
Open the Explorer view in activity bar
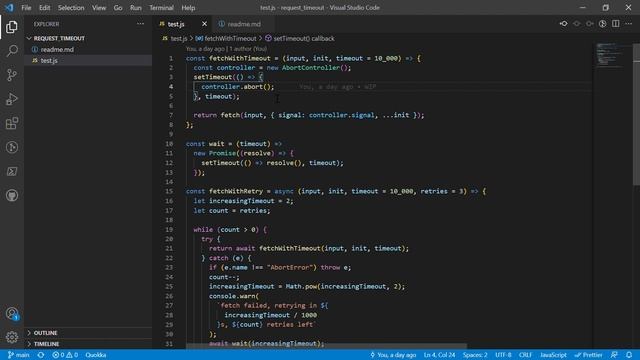coord(12,27)
